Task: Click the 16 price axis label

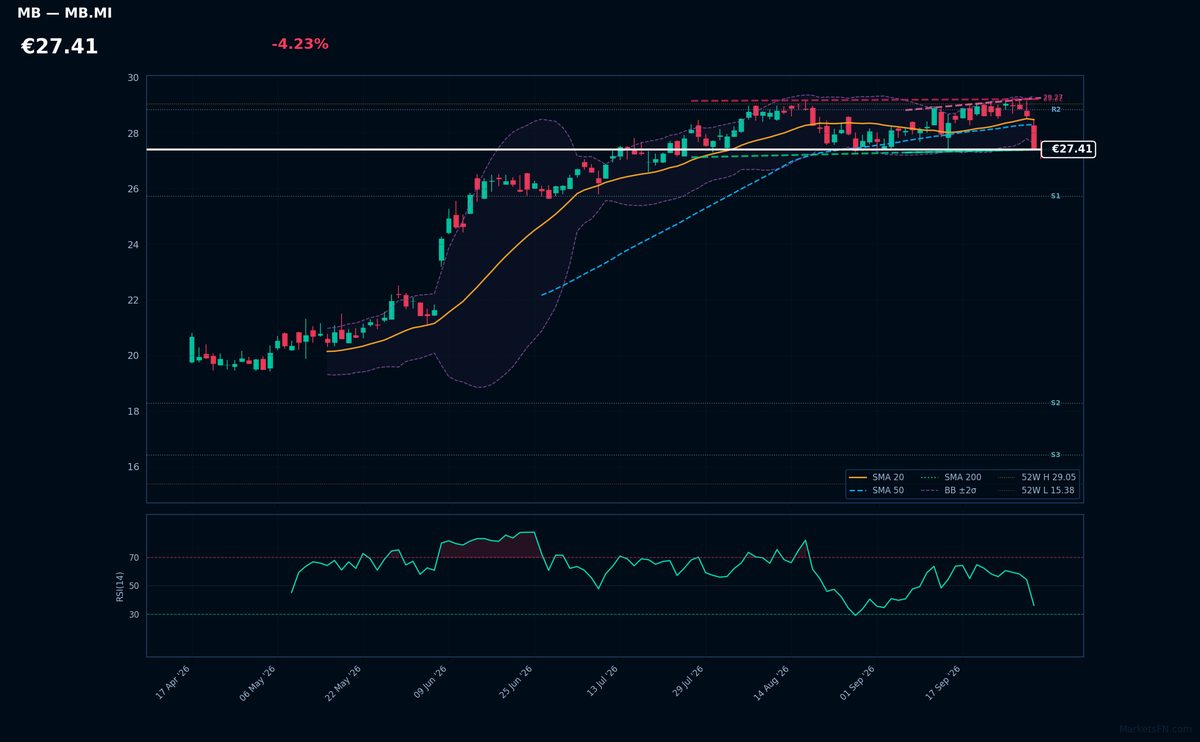Action: 133,467
